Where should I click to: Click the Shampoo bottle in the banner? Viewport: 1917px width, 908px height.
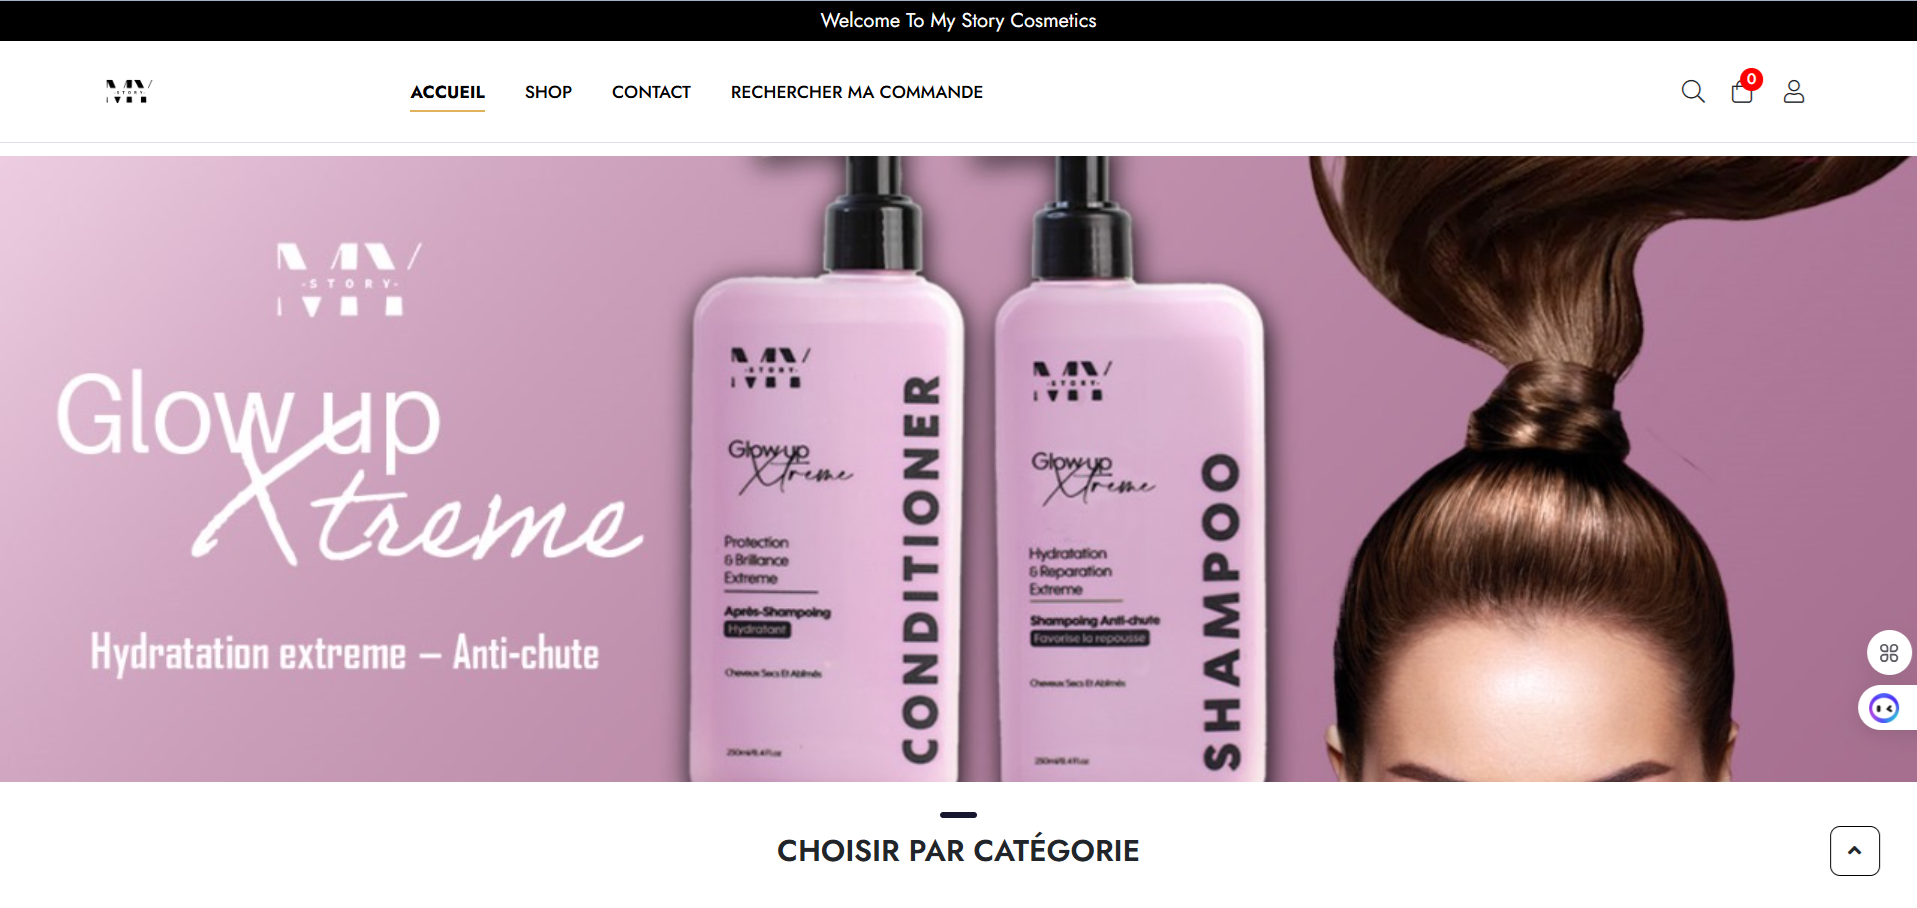click(x=1130, y=470)
